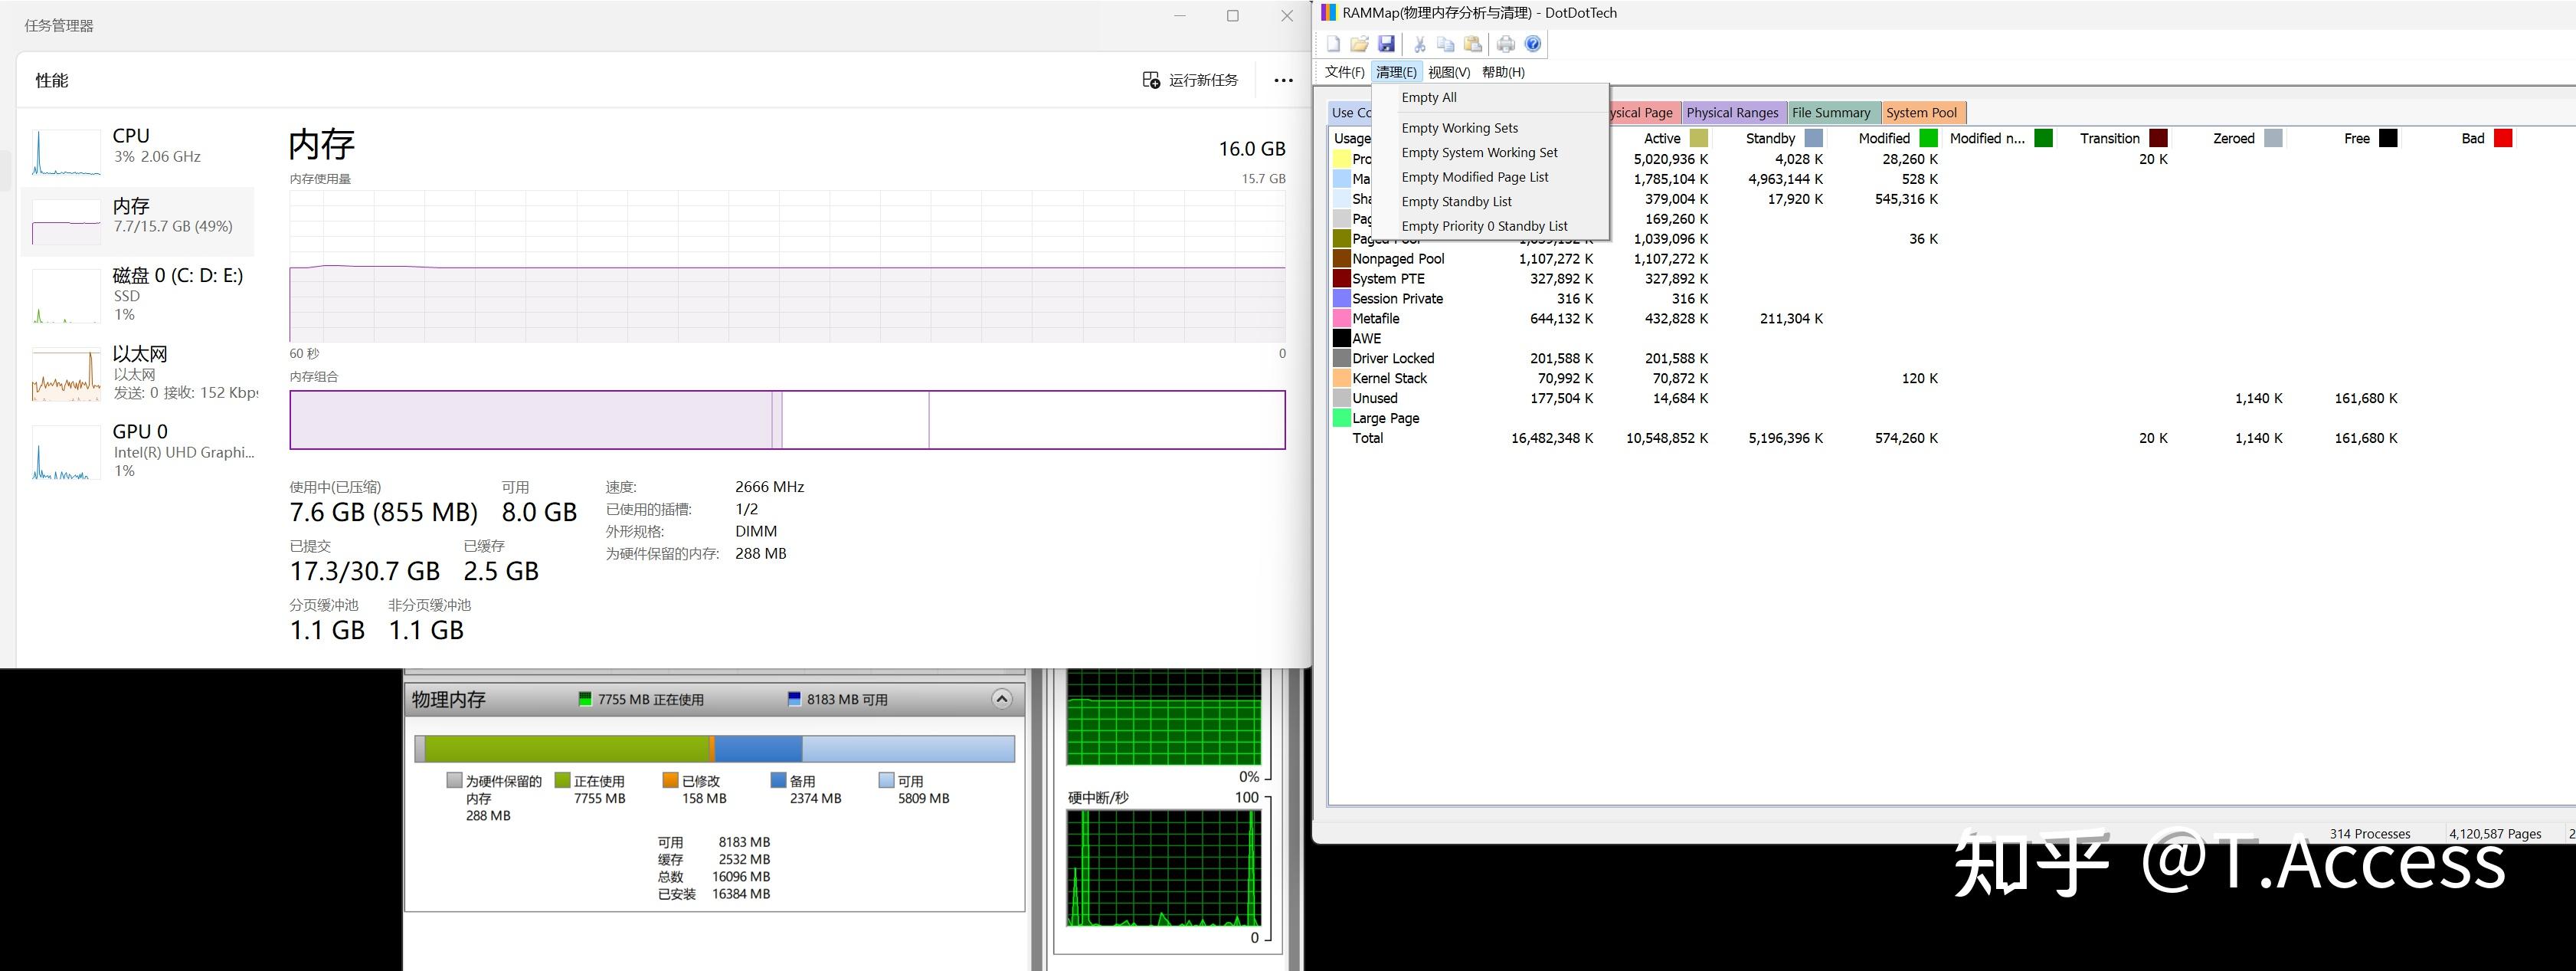Click the Save floppy disk icon
The width and height of the screenshot is (2576, 971).
tap(1386, 44)
